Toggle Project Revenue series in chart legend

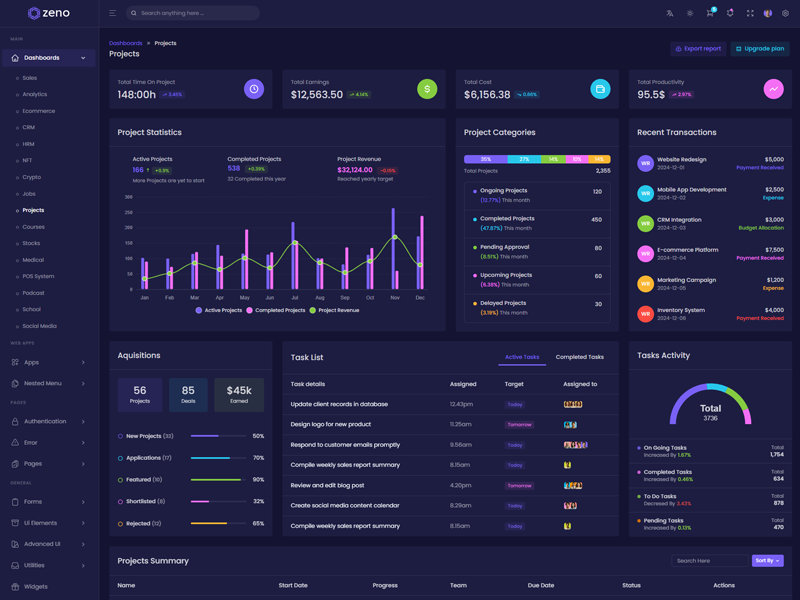[x=335, y=310]
